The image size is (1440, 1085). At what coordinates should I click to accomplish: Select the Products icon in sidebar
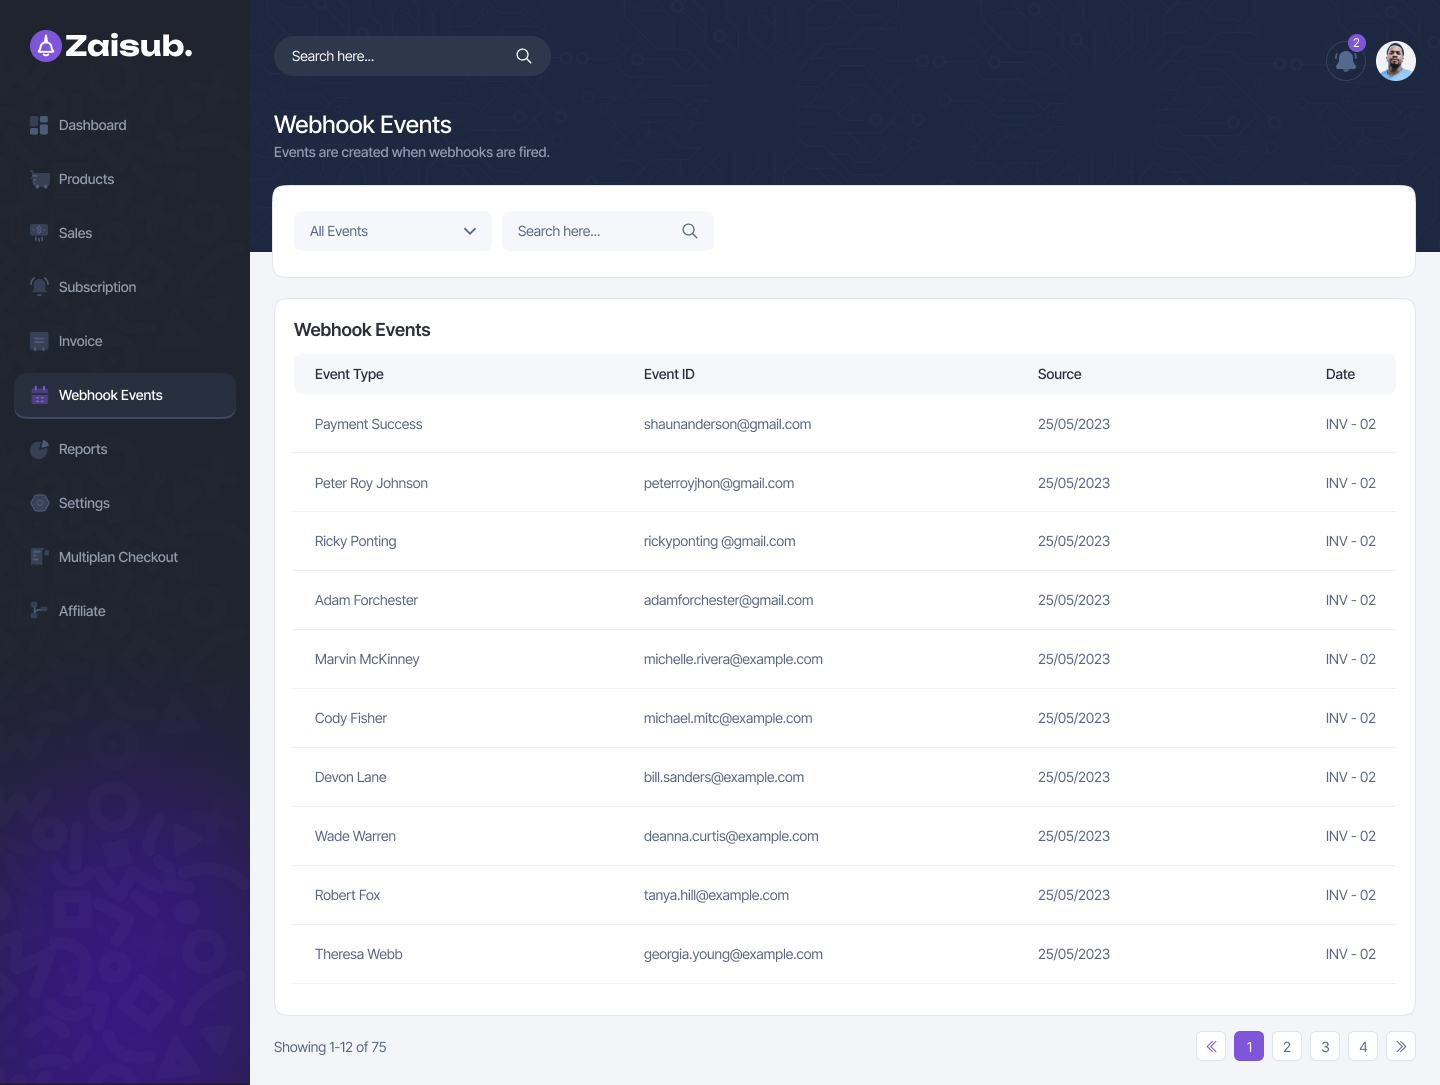click(x=40, y=179)
